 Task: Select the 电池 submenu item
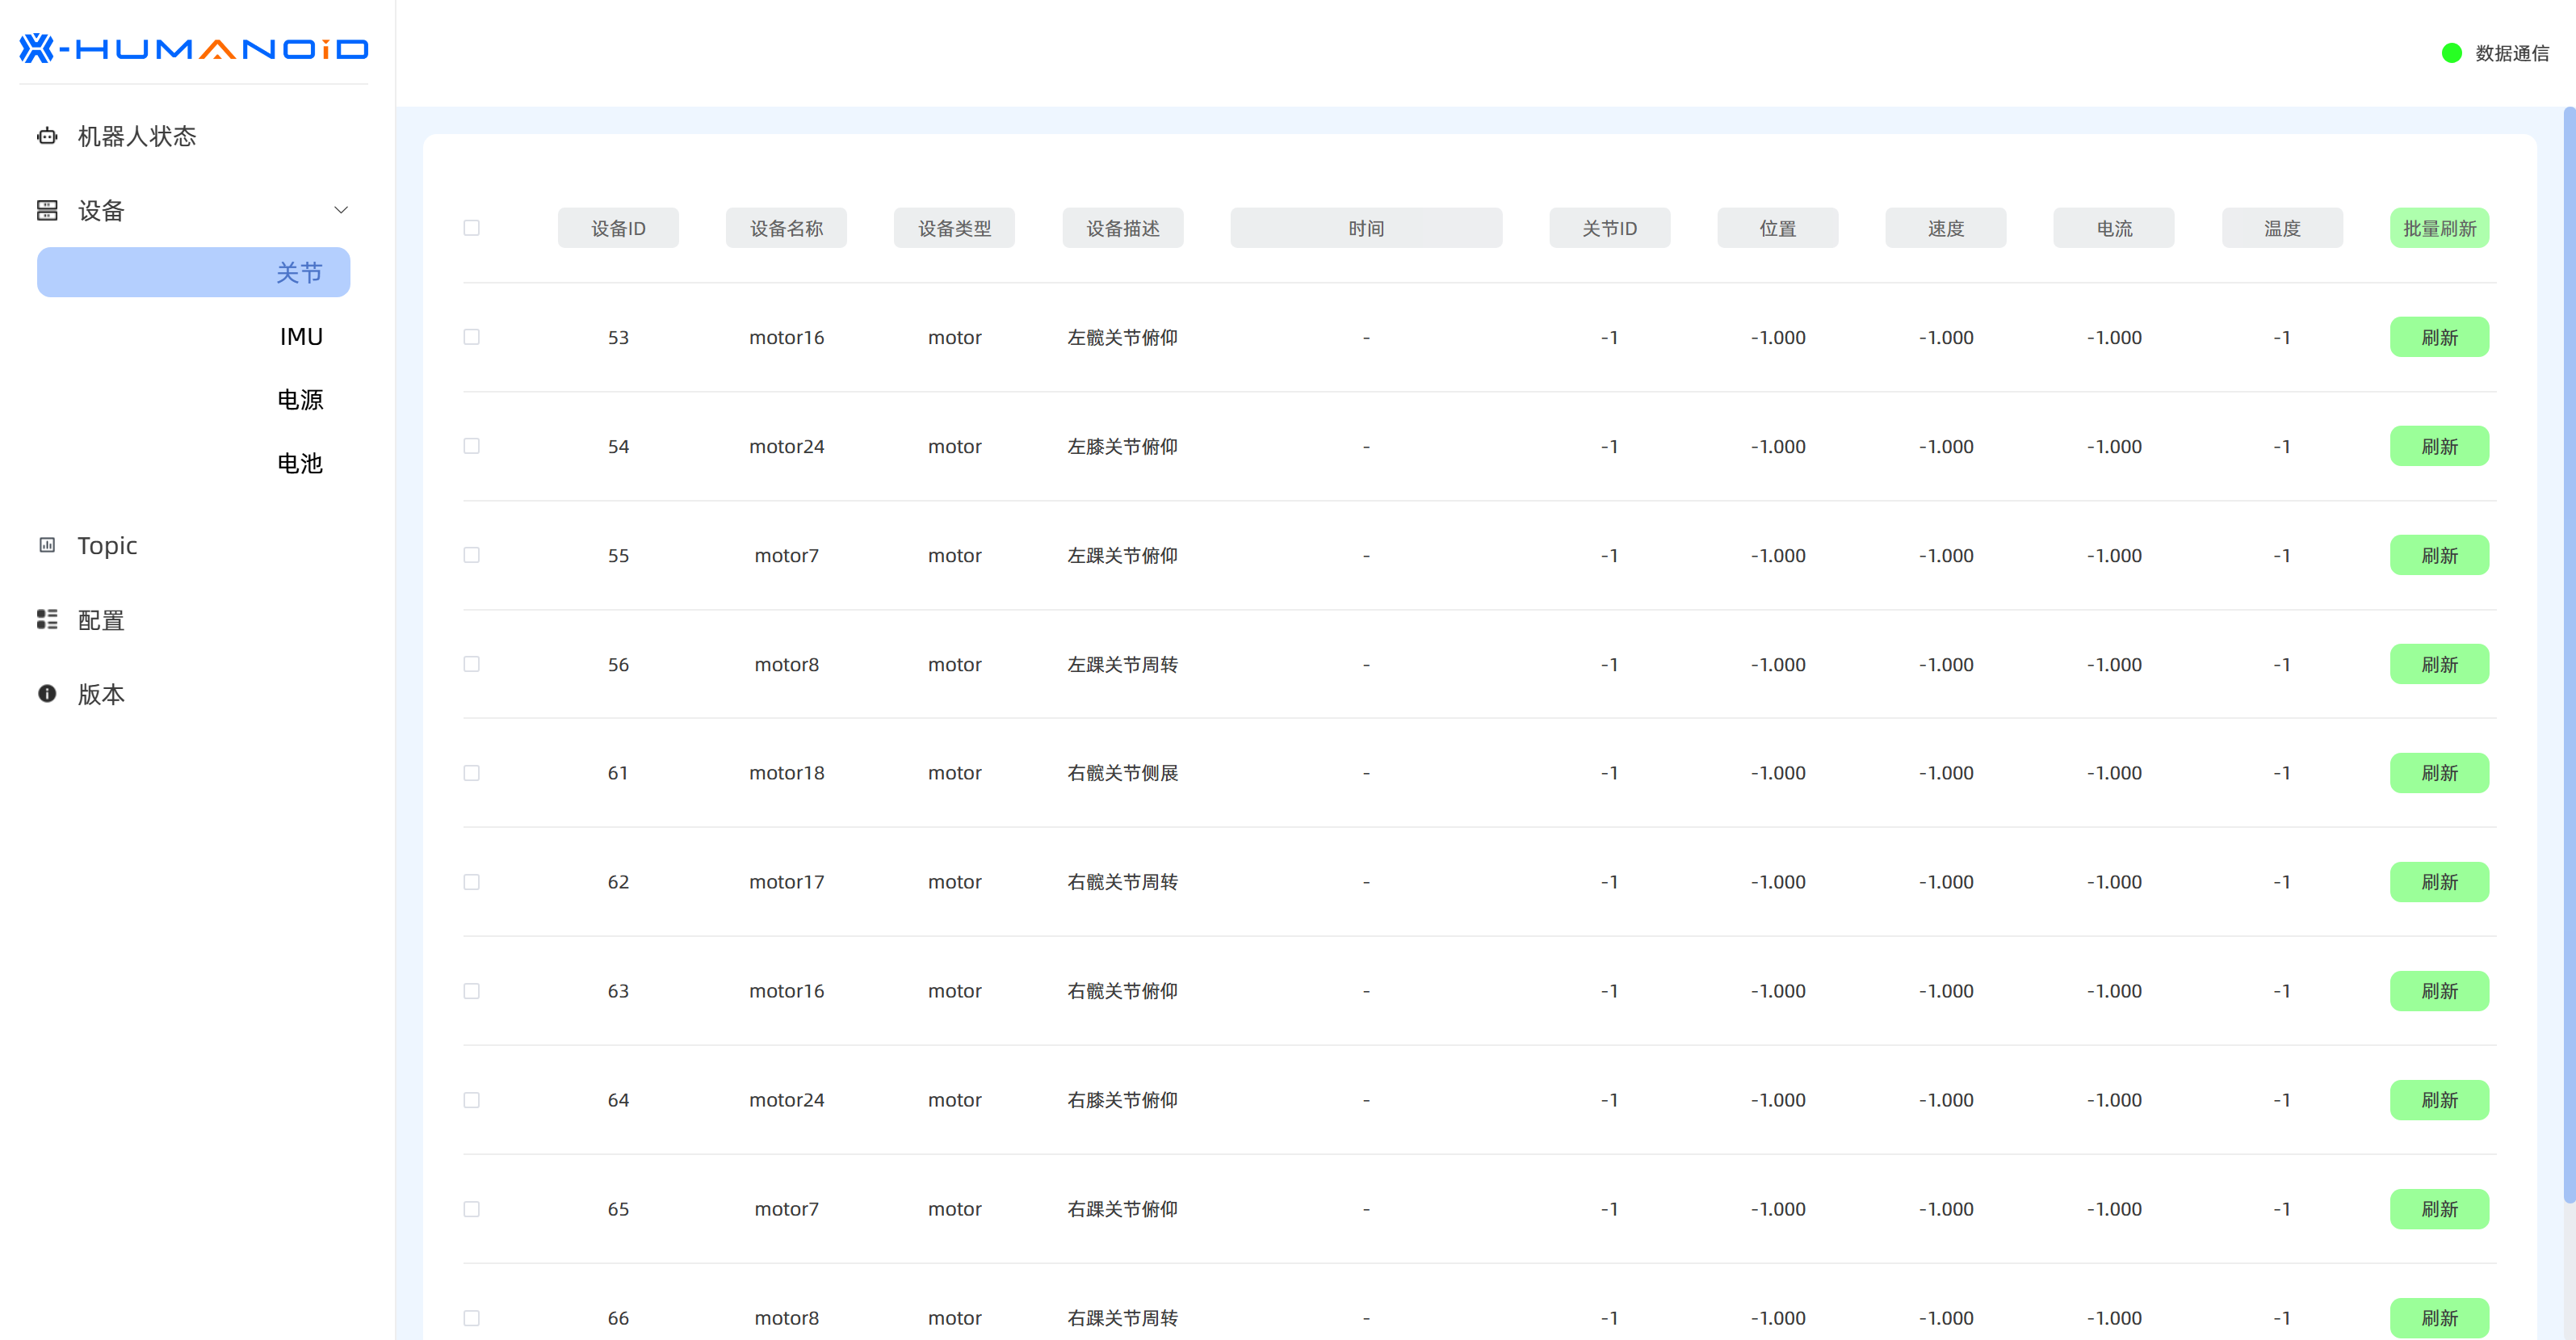tap(300, 463)
